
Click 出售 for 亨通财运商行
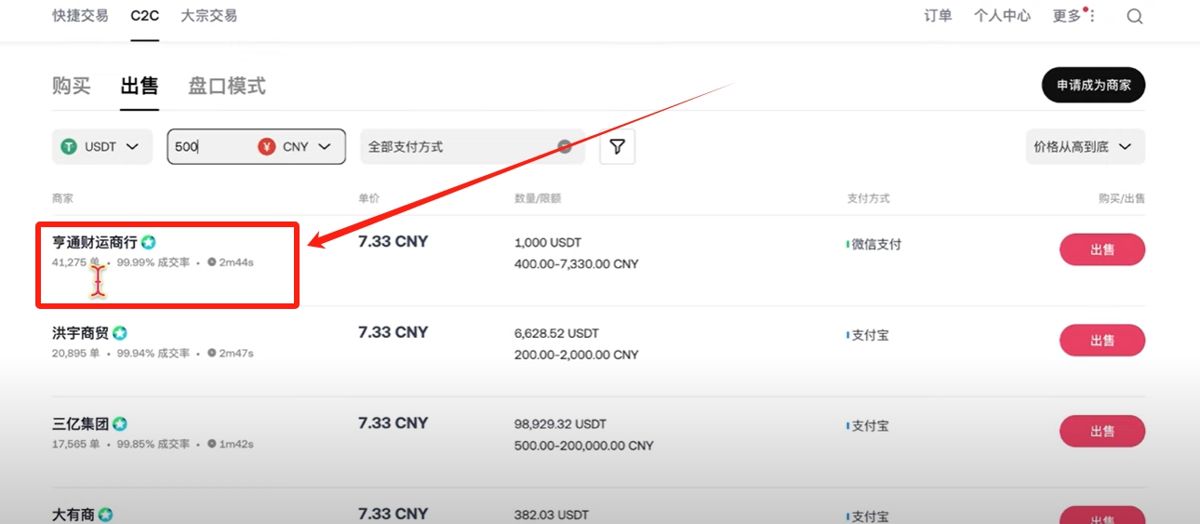point(1102,250)
